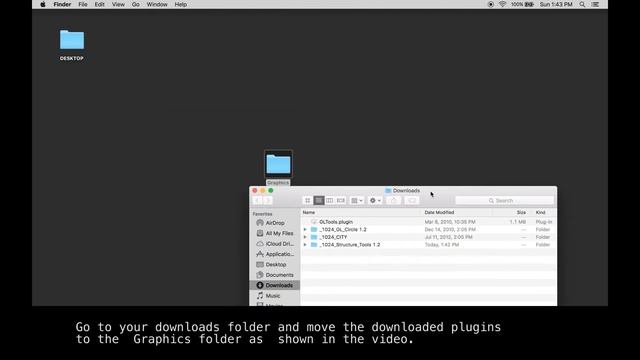
Task: Open the Action gear dropdown
Action: point(375,200)
